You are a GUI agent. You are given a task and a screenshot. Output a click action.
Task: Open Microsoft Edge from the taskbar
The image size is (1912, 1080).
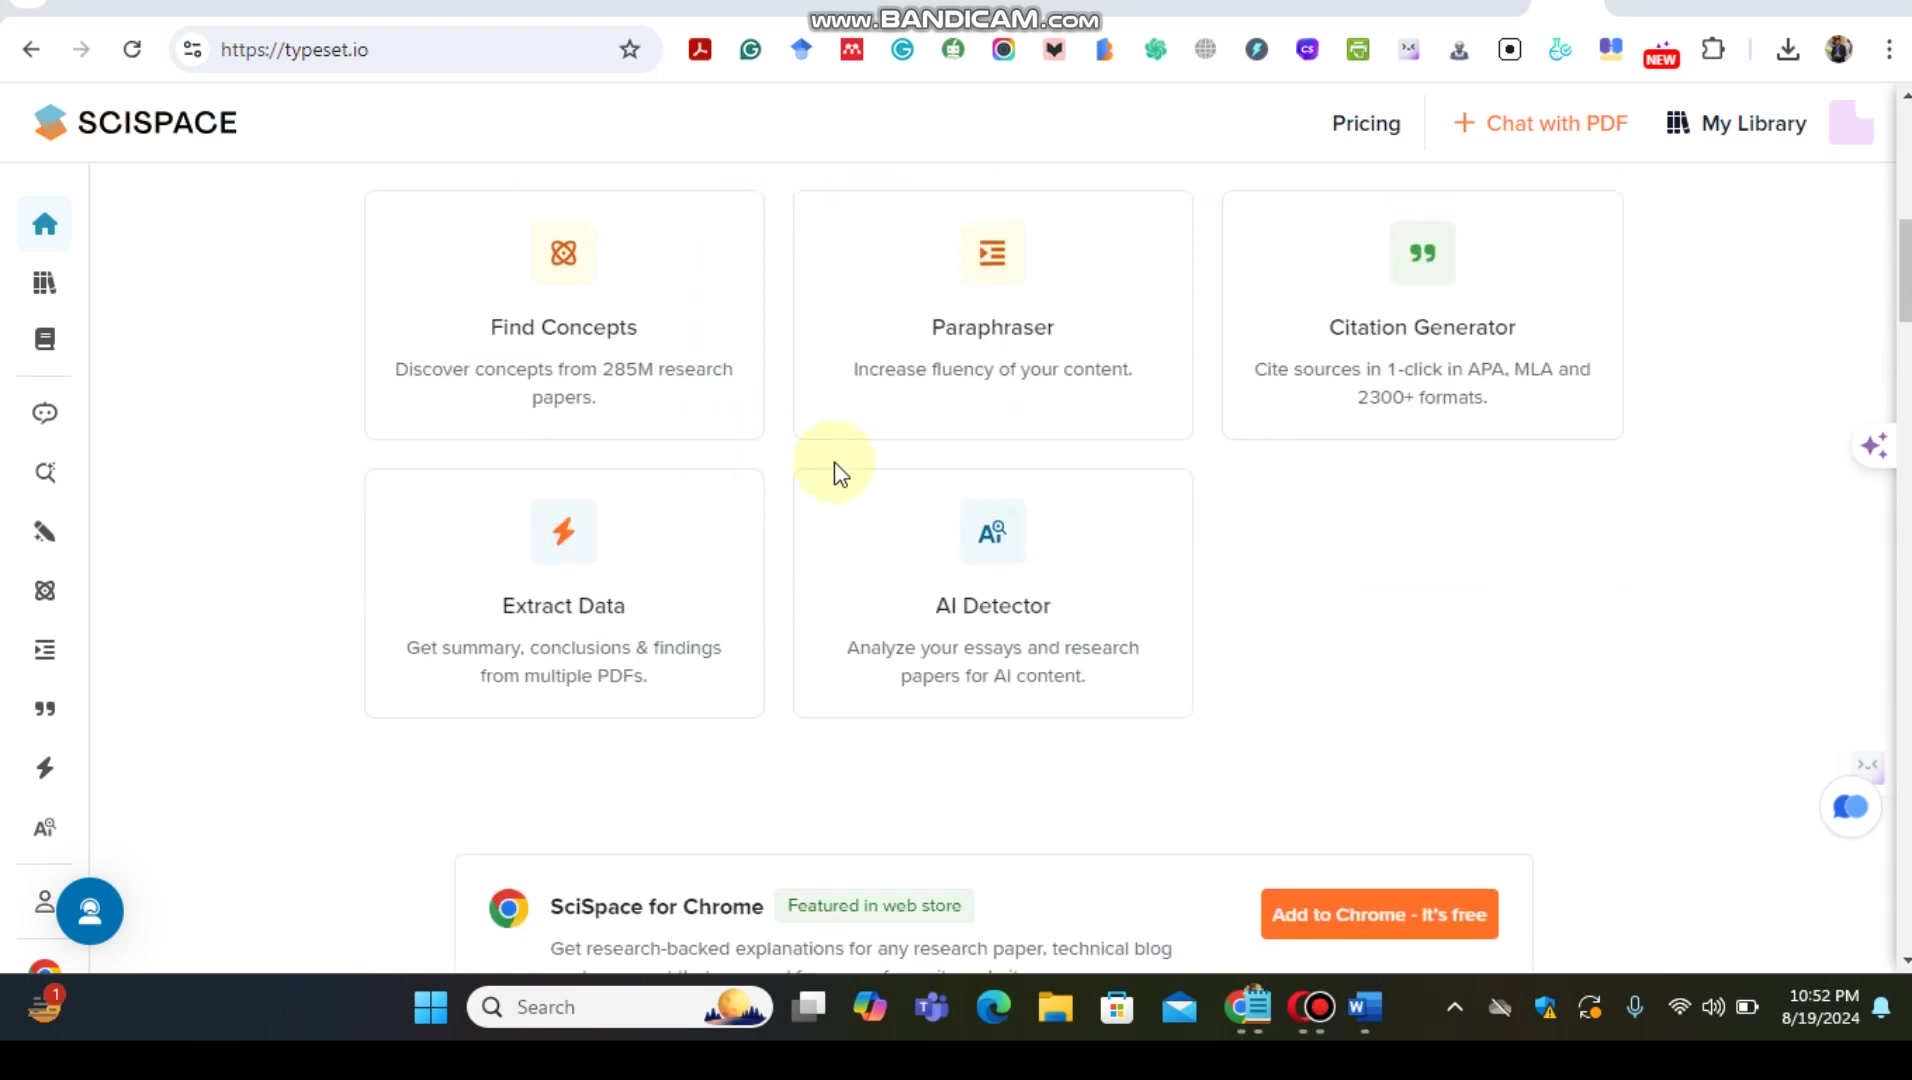click(x=993, y=1007)
